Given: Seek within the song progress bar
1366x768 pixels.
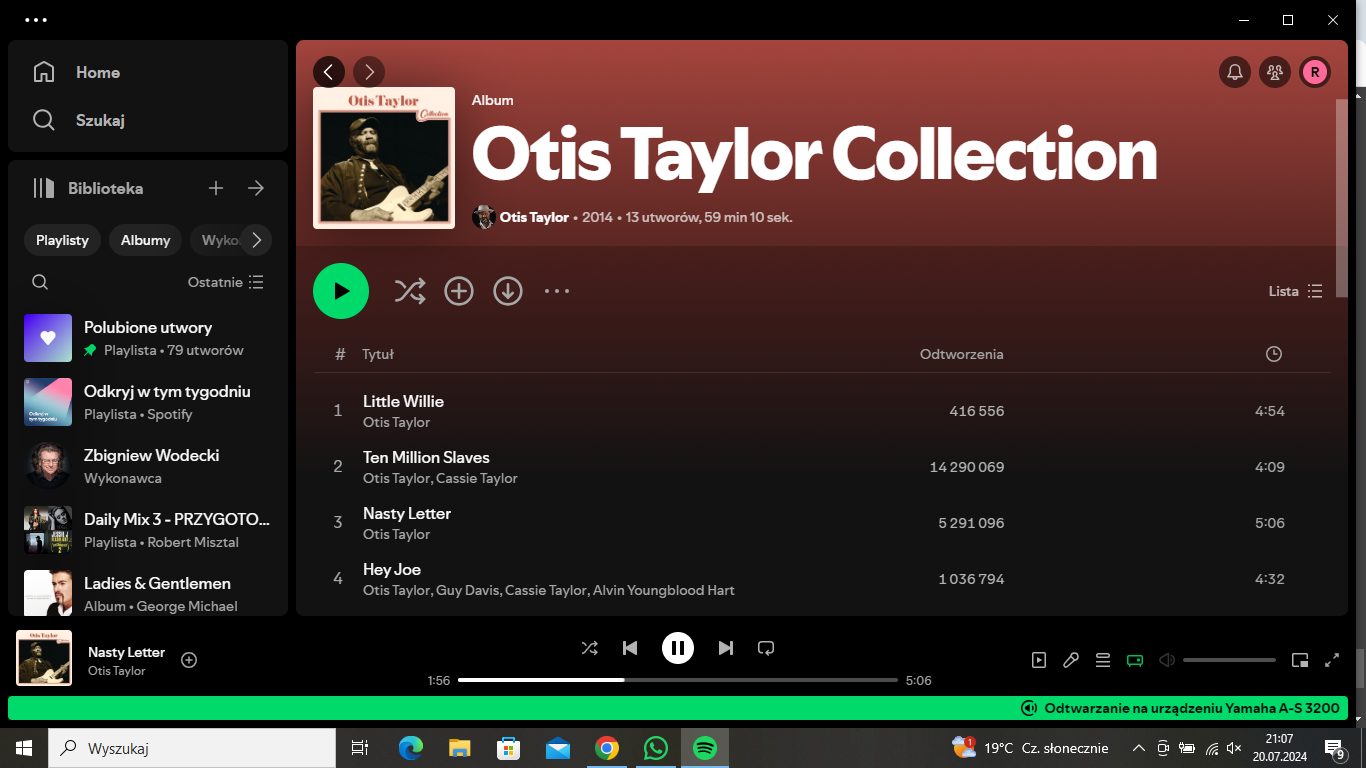Looking at the screenshot, I should pyautogui.click(x=678, y=680).
